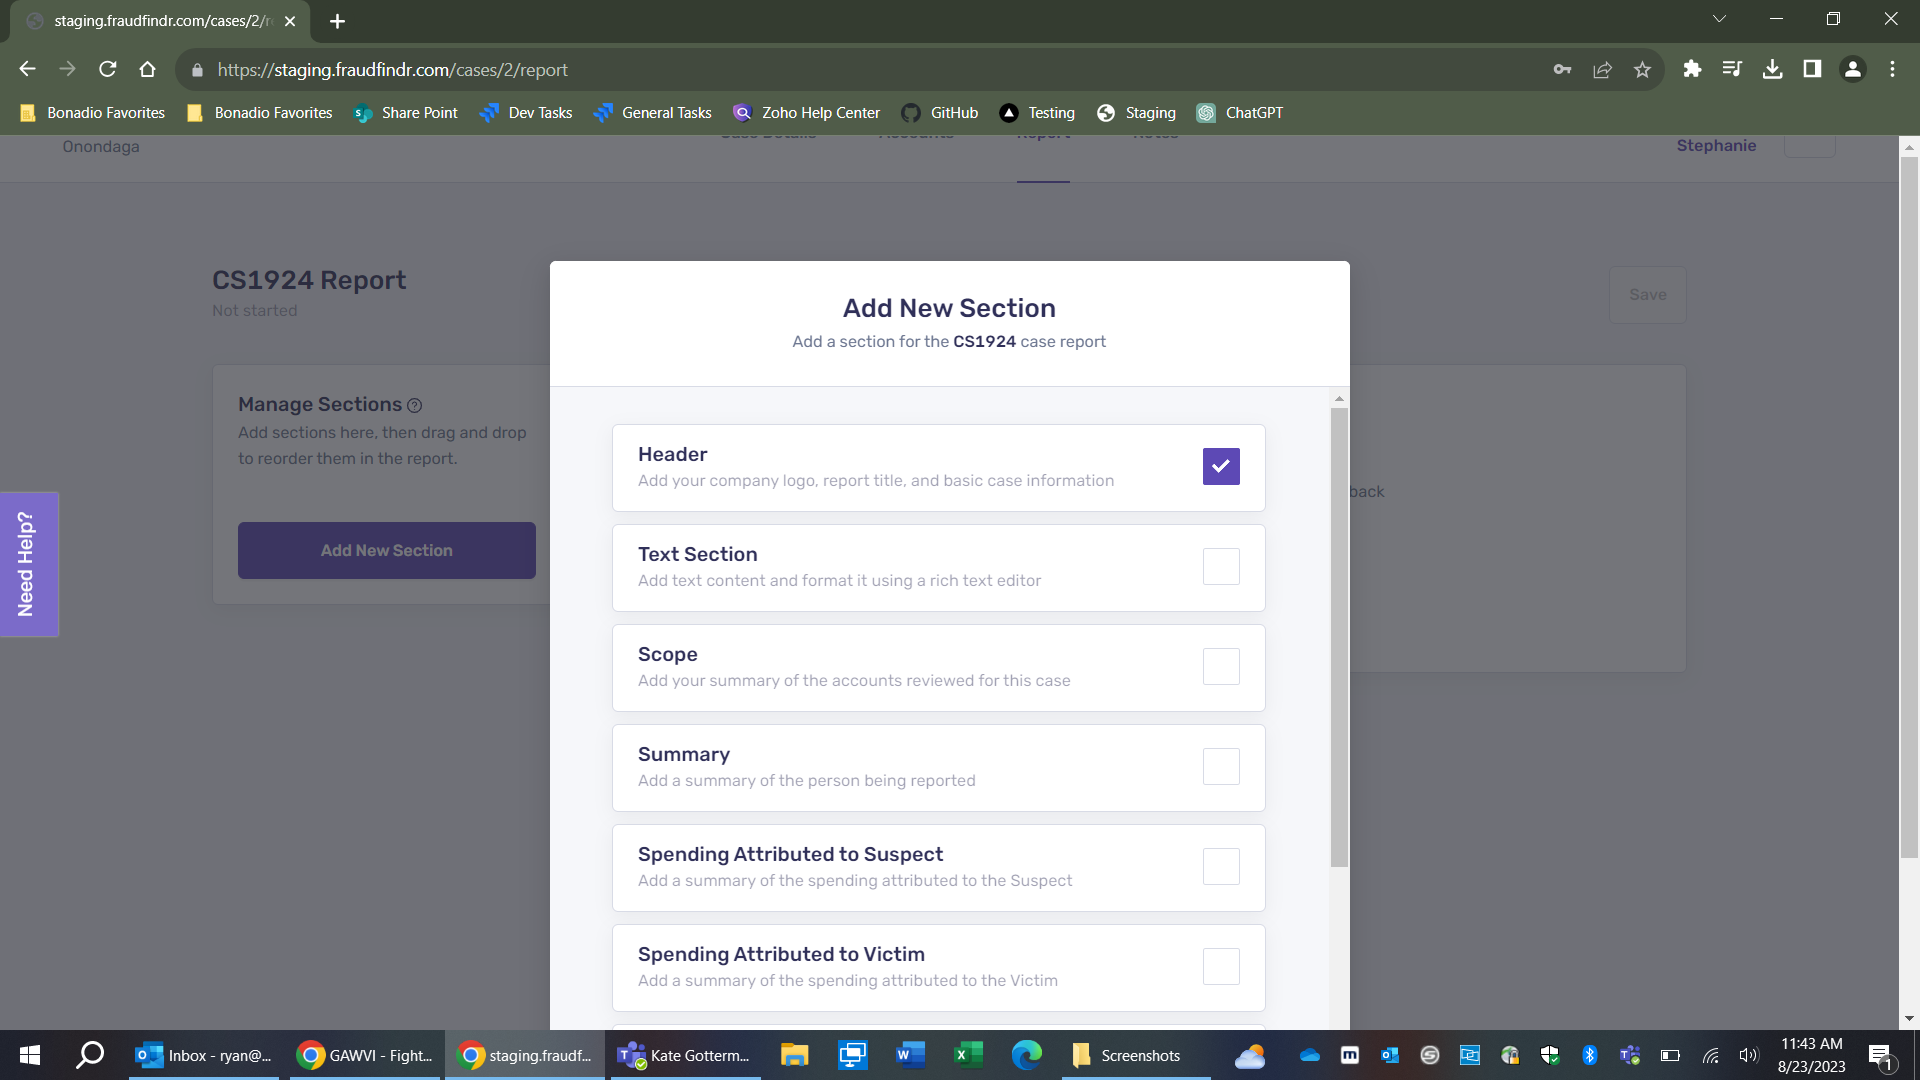
Task: Open the Need Help? side tab
Action: 27,564
